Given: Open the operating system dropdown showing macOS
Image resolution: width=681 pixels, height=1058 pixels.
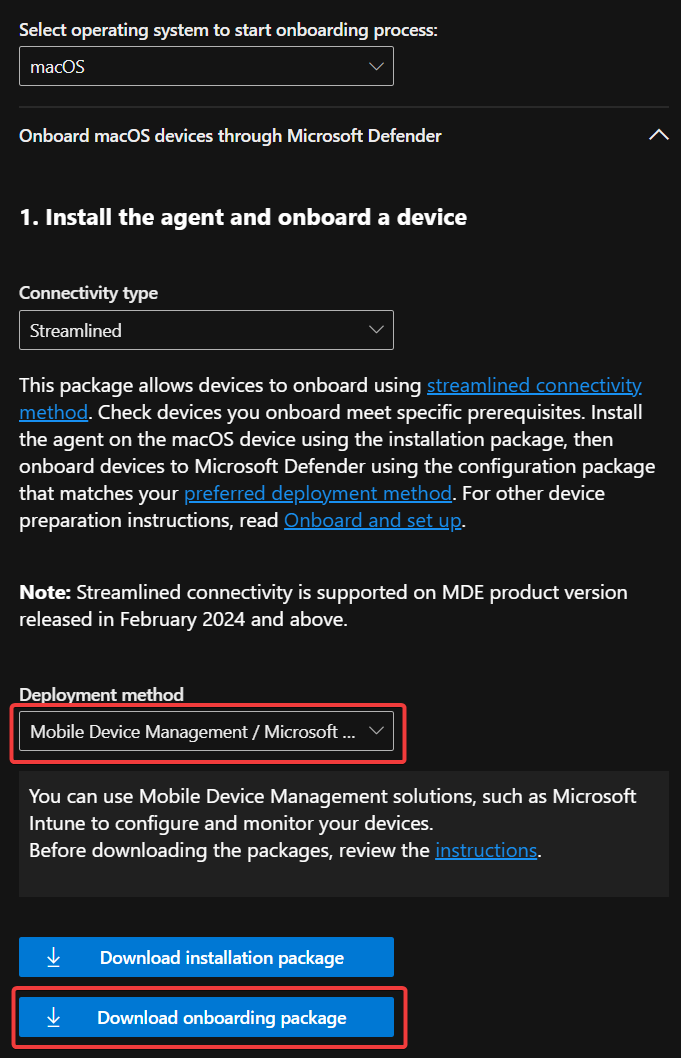Looking at the screenshot, I should pyautogui.click(x=205, y=67).
